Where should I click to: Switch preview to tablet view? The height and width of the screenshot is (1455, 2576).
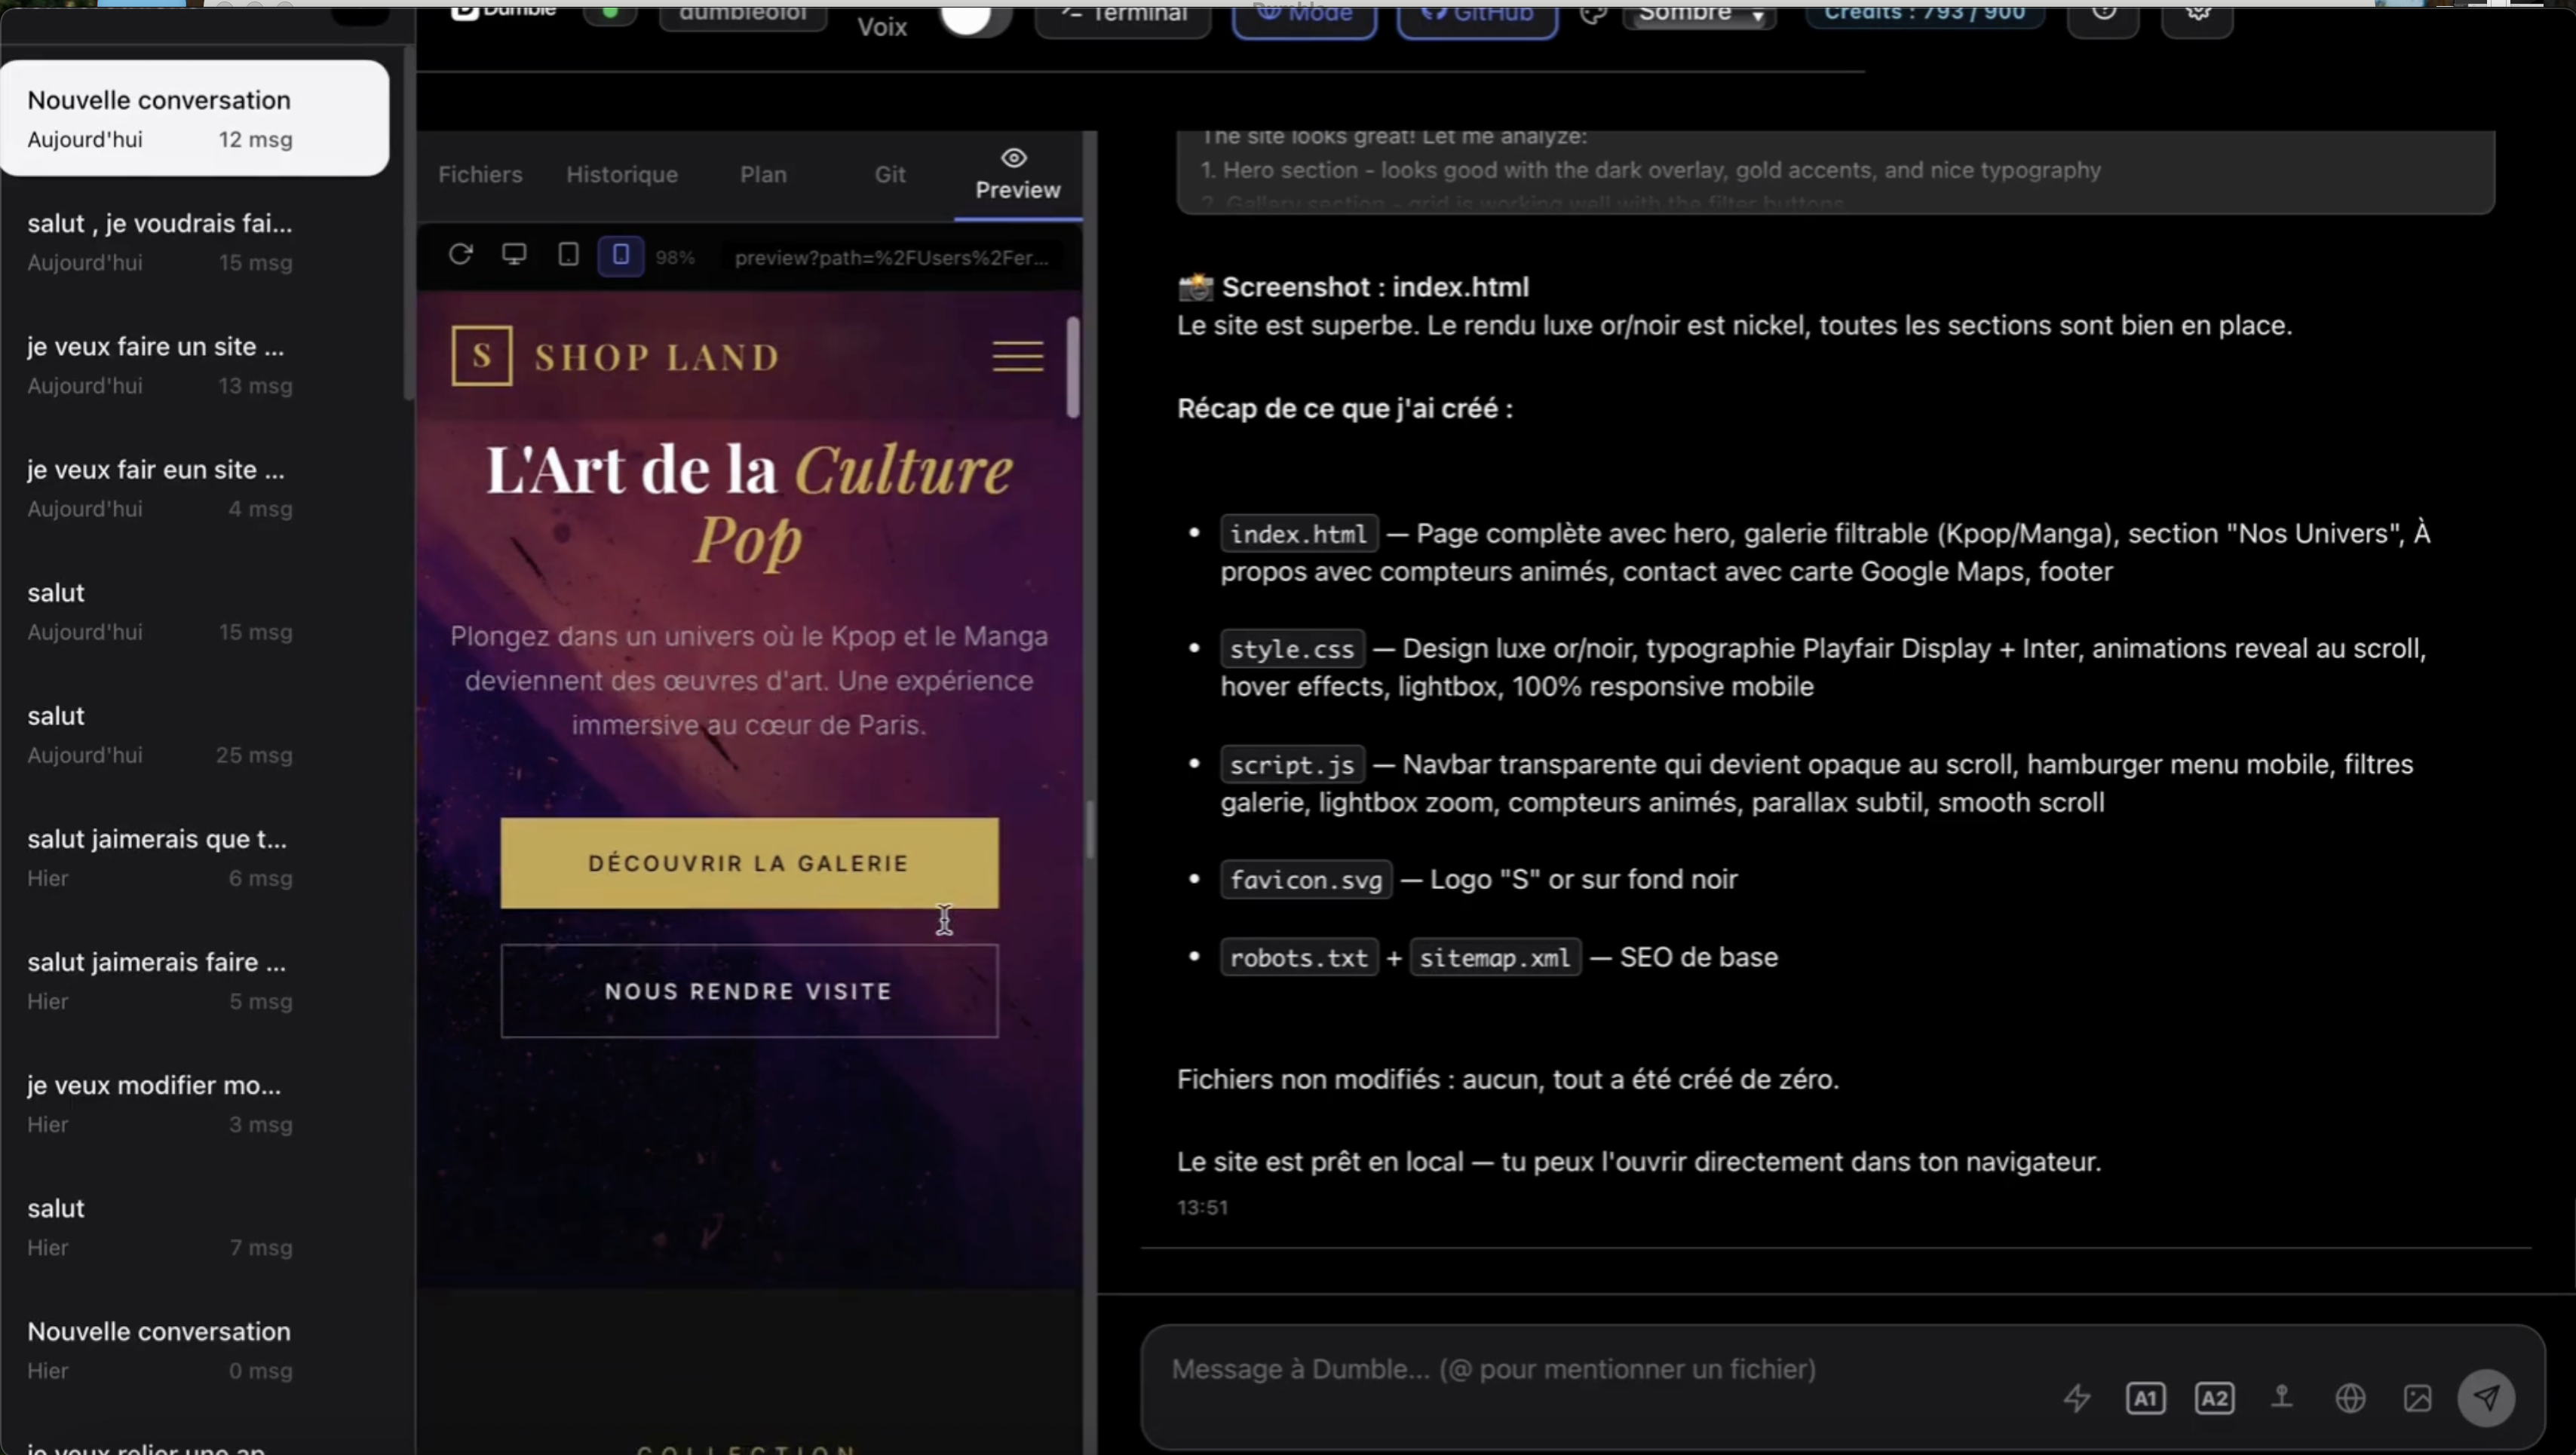point(568,255)
